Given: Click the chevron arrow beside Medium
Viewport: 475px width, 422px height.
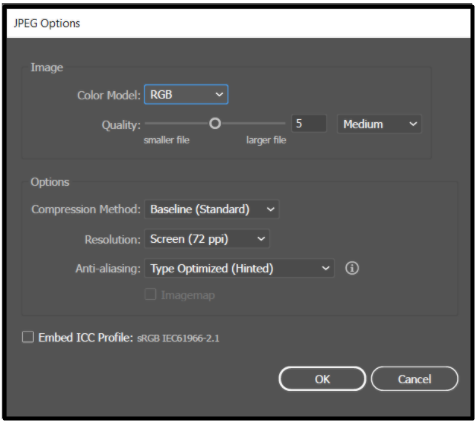Looking at the screenshot, I should (413, 124).
